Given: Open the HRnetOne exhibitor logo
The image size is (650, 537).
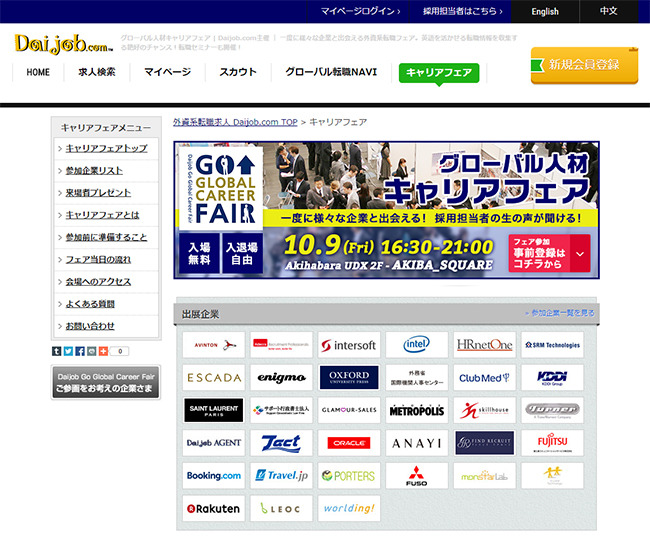Looking at the screenshot, I should pyautogui.click(x=485, y=345).
